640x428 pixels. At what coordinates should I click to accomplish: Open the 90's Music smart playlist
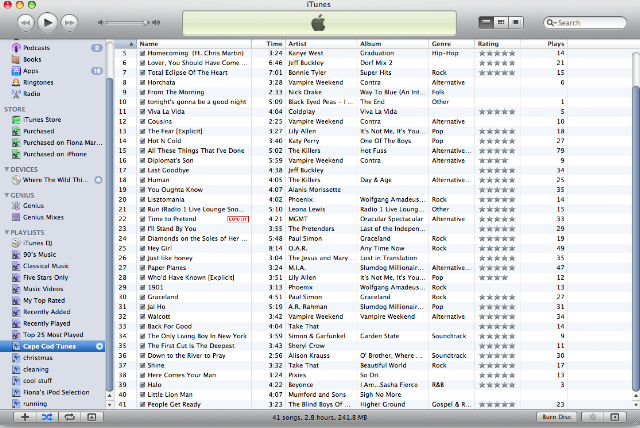[x=39, y=254]
